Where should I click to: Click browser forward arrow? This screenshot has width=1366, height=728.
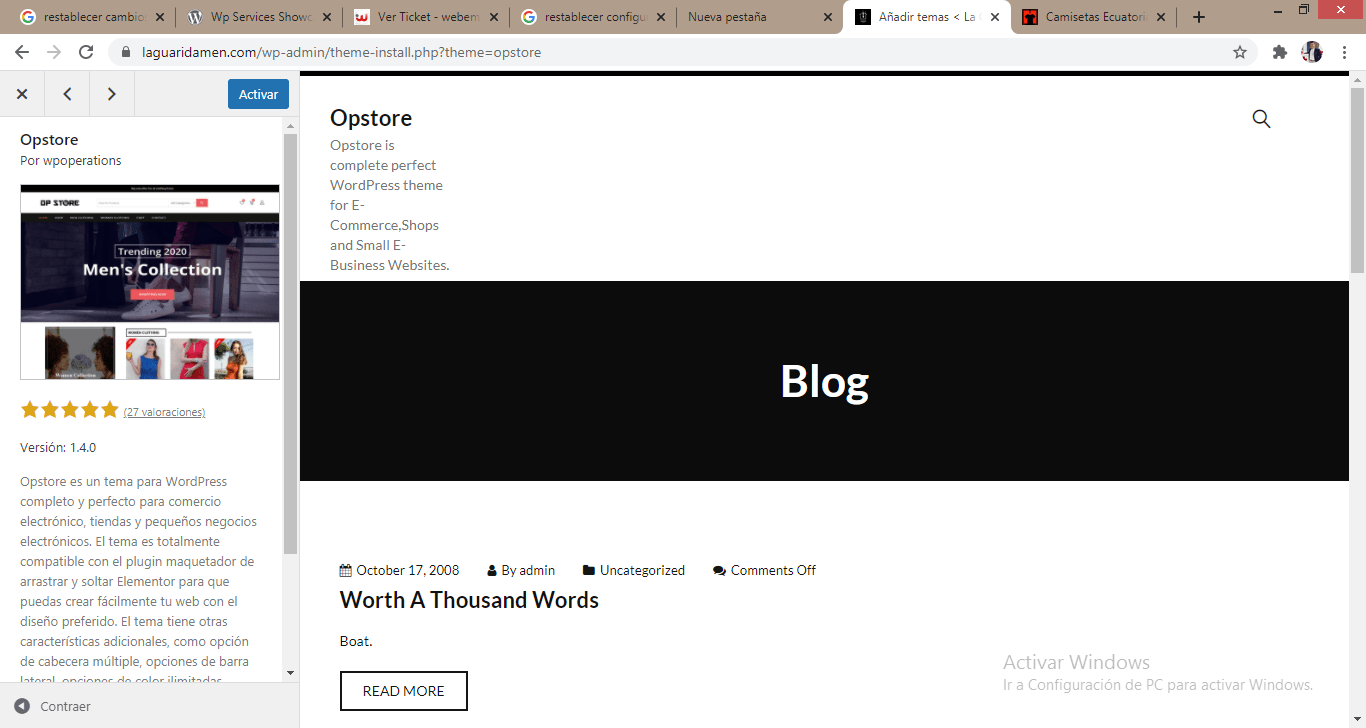coord(54,52)
